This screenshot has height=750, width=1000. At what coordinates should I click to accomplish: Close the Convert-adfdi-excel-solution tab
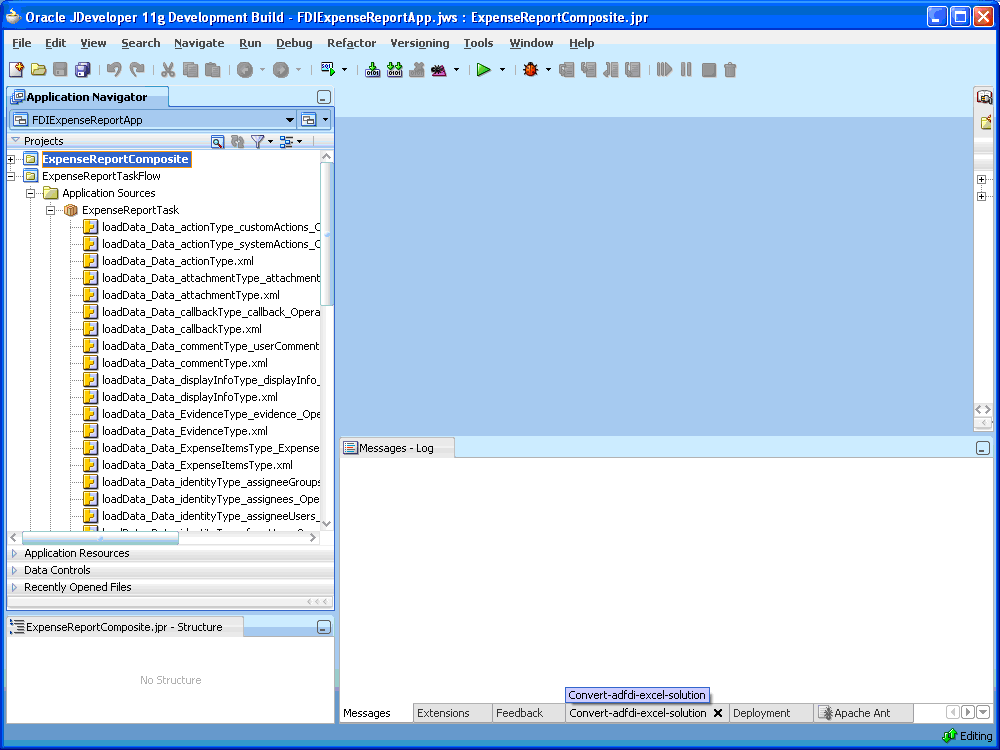(x=718, y=713)
